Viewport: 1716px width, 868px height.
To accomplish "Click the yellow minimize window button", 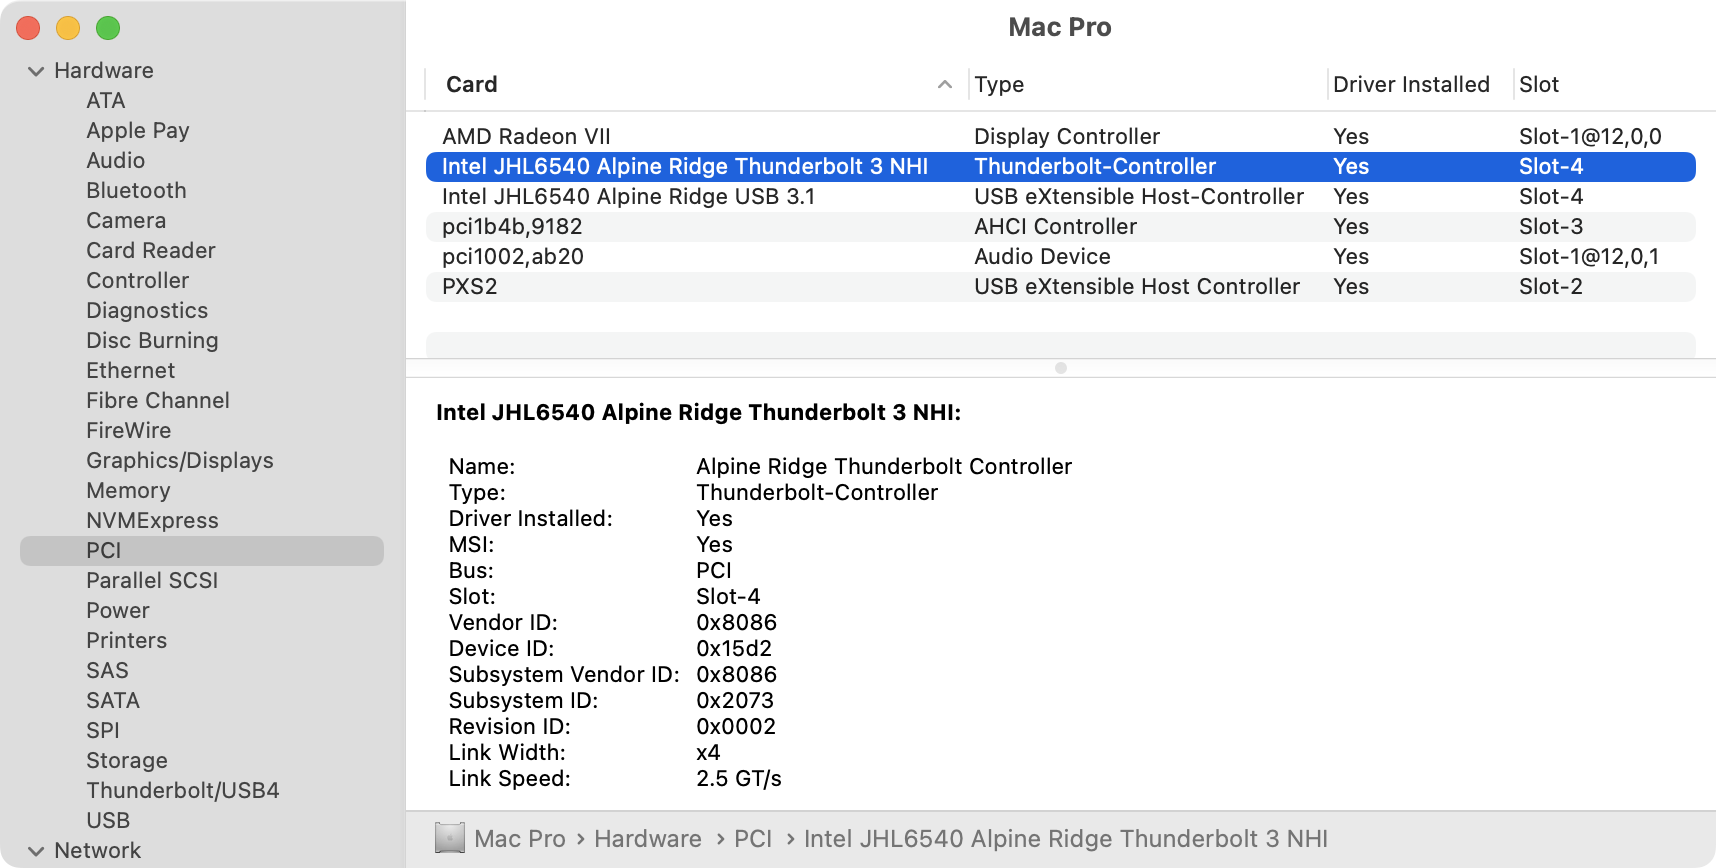I will point(68,28).
